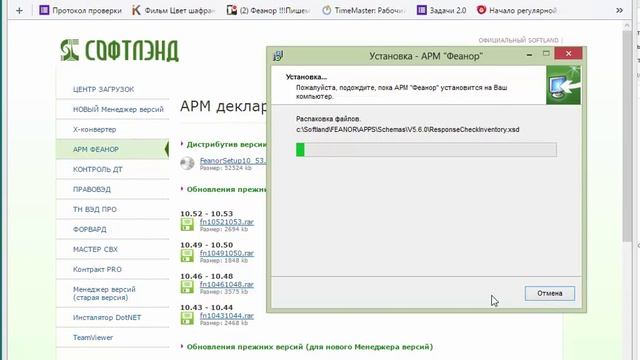The height and width of the screenshot is (360, 640).
Task: Open the TimeMaster bookmark
Action: tap(364, 11)
